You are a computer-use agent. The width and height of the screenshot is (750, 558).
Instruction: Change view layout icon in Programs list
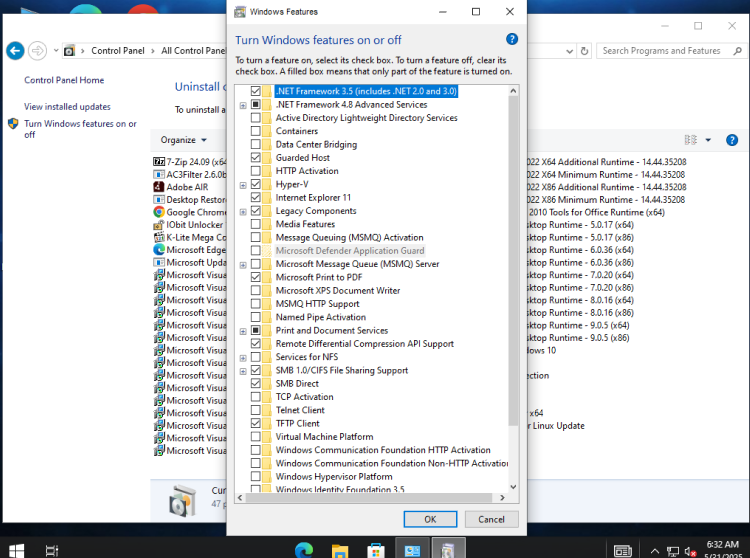(x=690, y=140)
